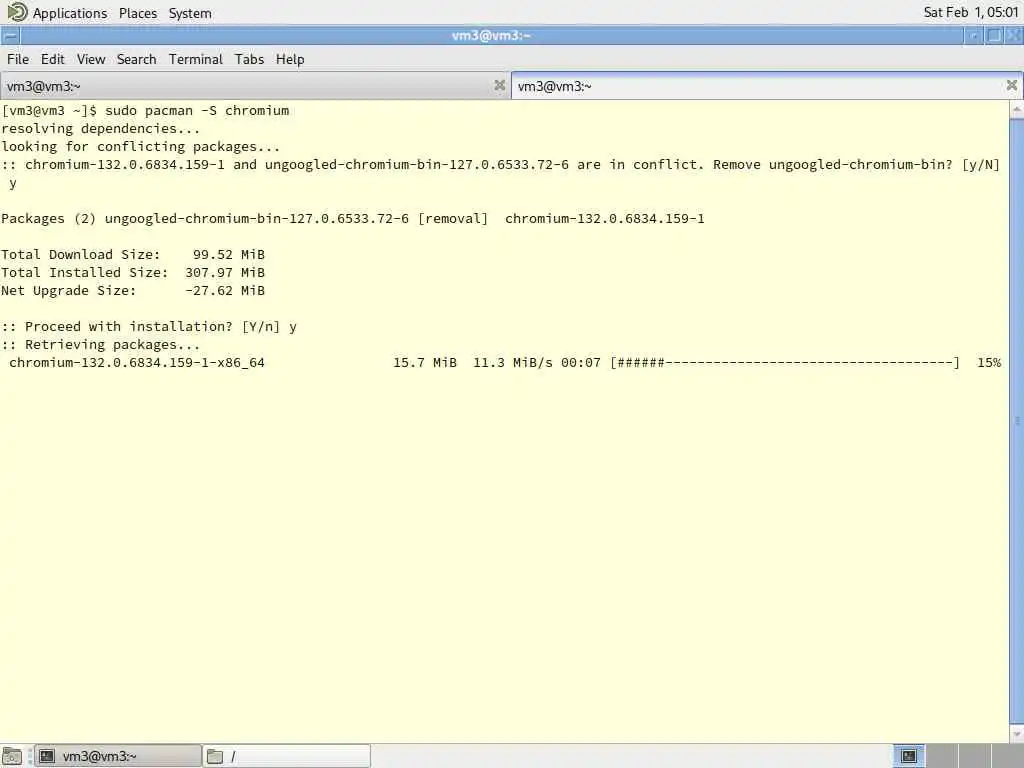Open the terminal Search menu

(x=136, y=59)
